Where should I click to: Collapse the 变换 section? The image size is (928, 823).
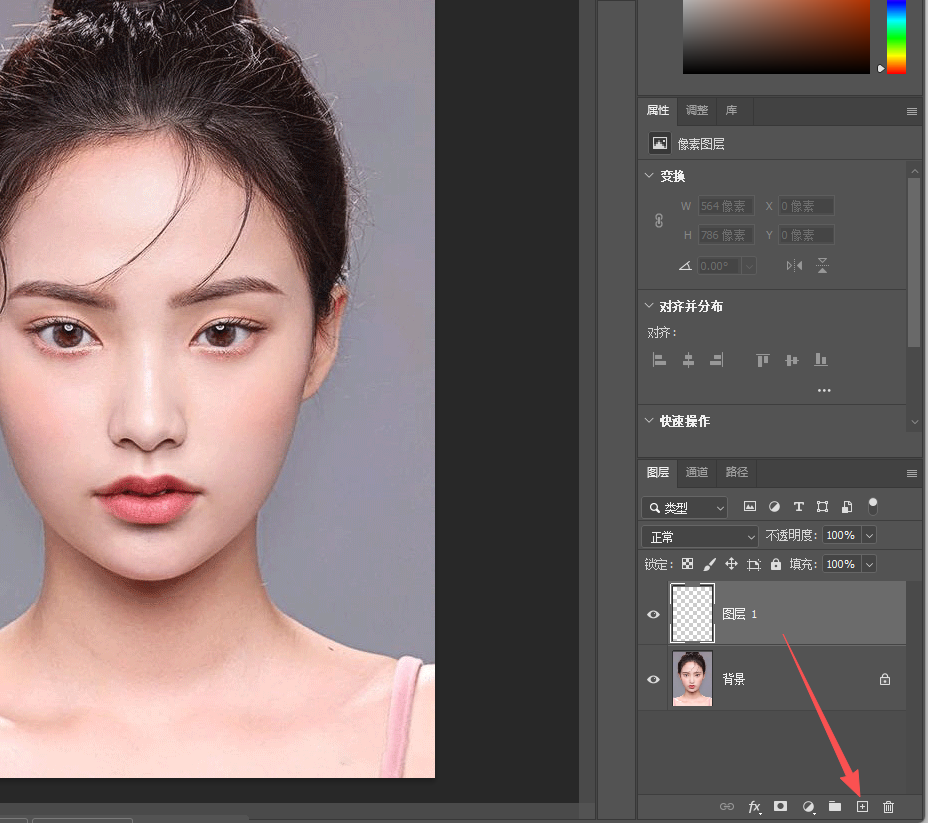[x=649, y=176]
